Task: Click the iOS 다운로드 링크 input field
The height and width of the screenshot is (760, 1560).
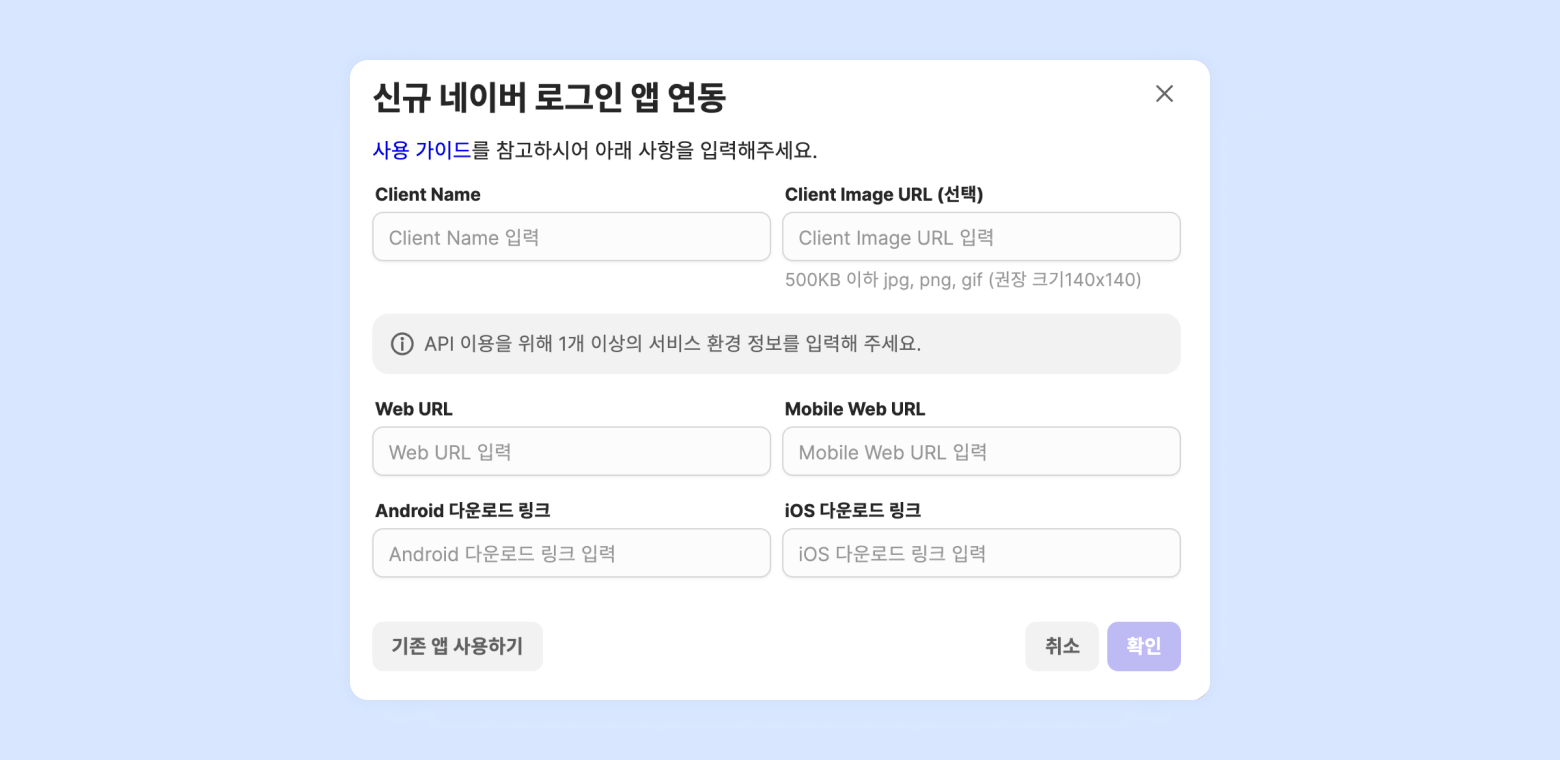Action: tap(981, 553)
